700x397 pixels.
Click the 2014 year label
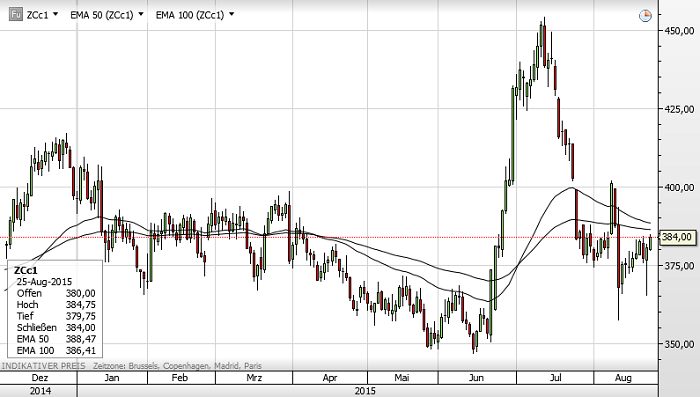(40, 391)
